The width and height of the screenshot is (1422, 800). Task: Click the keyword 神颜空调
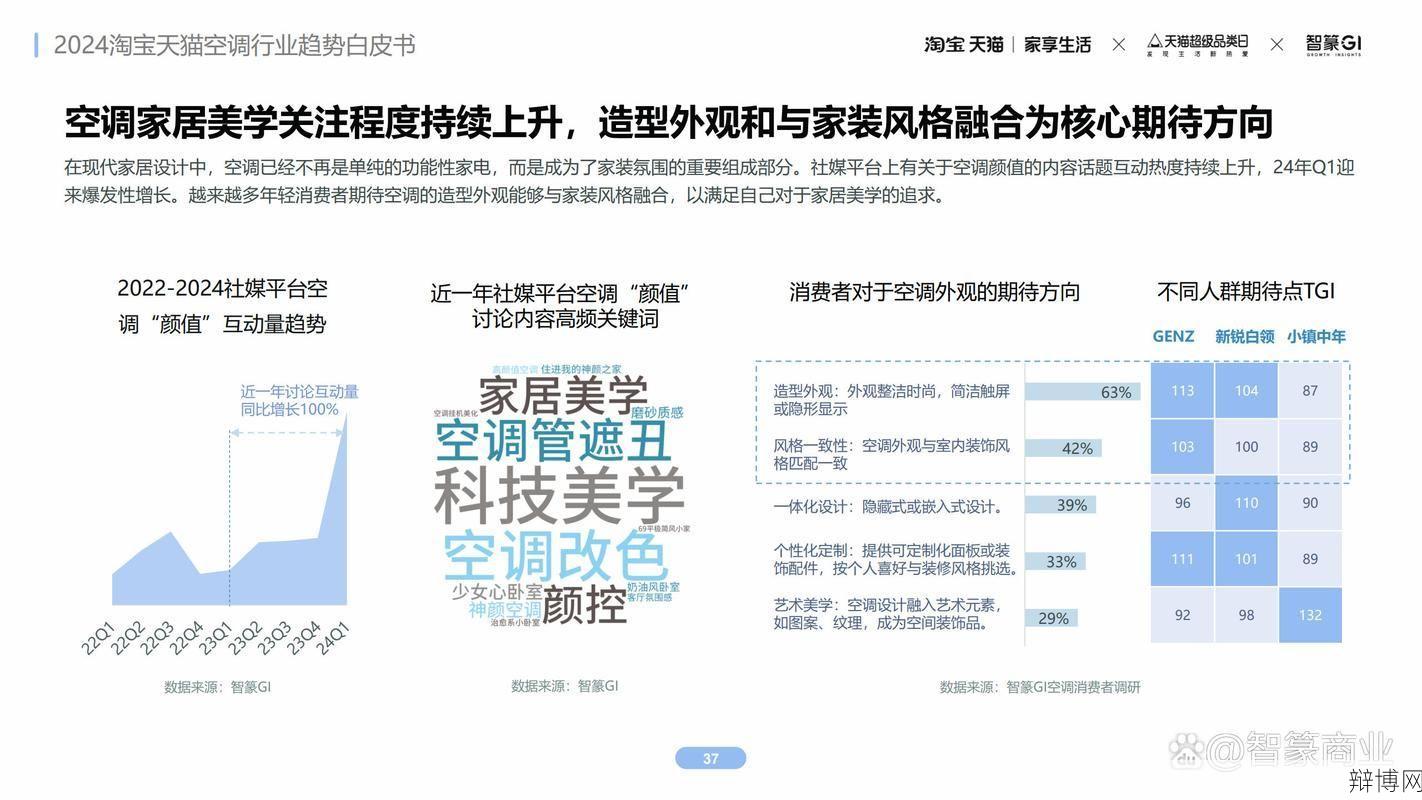click(x=505, y=609)
